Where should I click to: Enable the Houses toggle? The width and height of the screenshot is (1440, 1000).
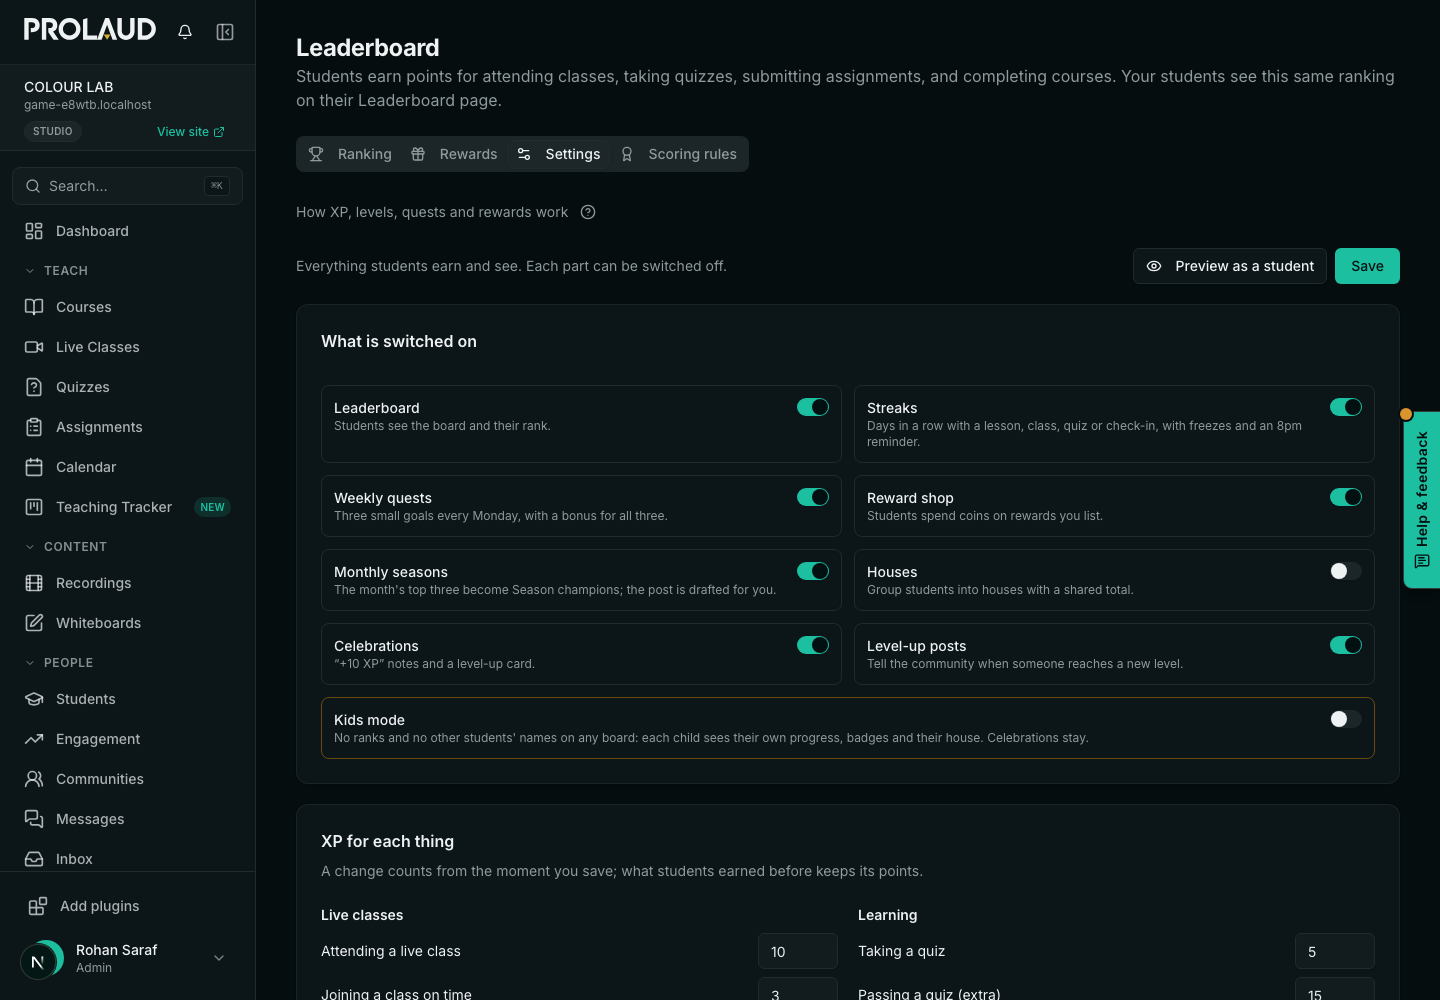[1346, 571]
